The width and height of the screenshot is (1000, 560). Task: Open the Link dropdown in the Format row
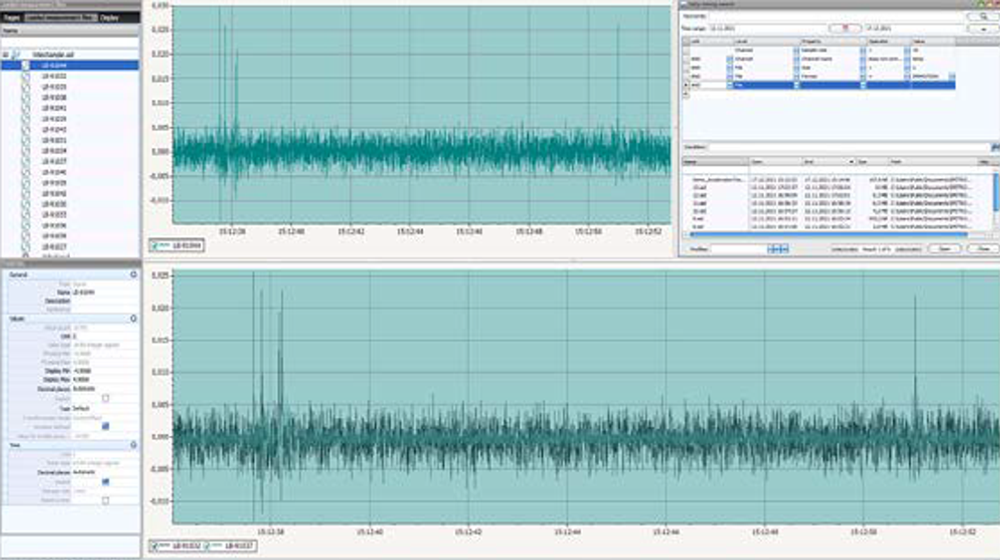(x=729, y=76)
